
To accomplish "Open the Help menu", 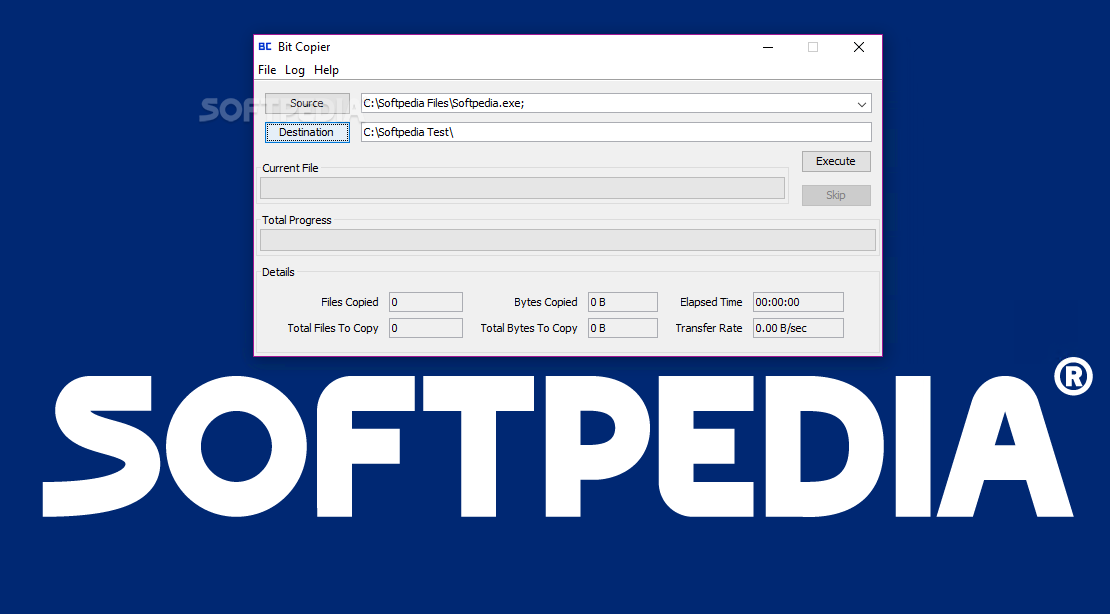I will tap(326, 69).
